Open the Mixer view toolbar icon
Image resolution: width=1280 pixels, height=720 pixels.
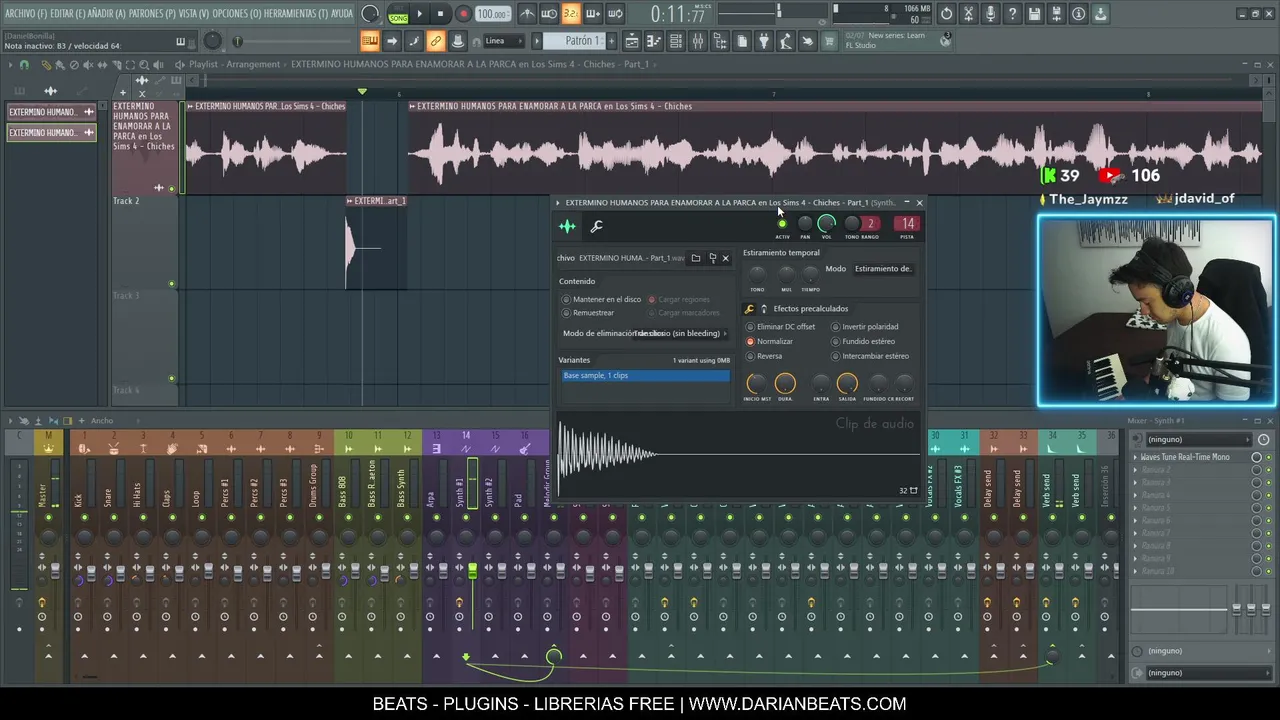coord(698,41)
